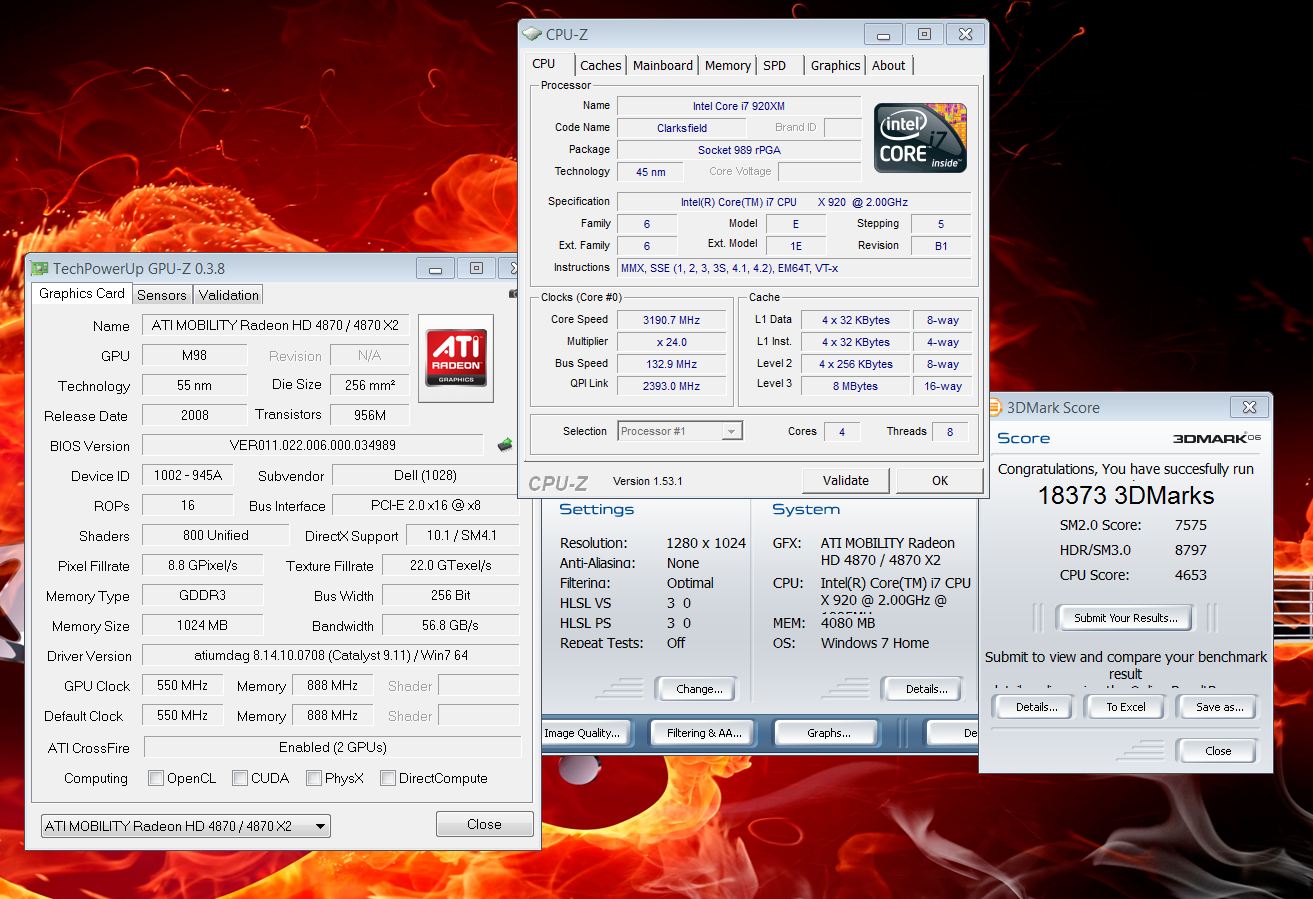The width and height of the screenshot is (1313, 899).
Task: Click the Intel Core i7 inside logo in CPU-Z
Action: click(x=920, y=137)
